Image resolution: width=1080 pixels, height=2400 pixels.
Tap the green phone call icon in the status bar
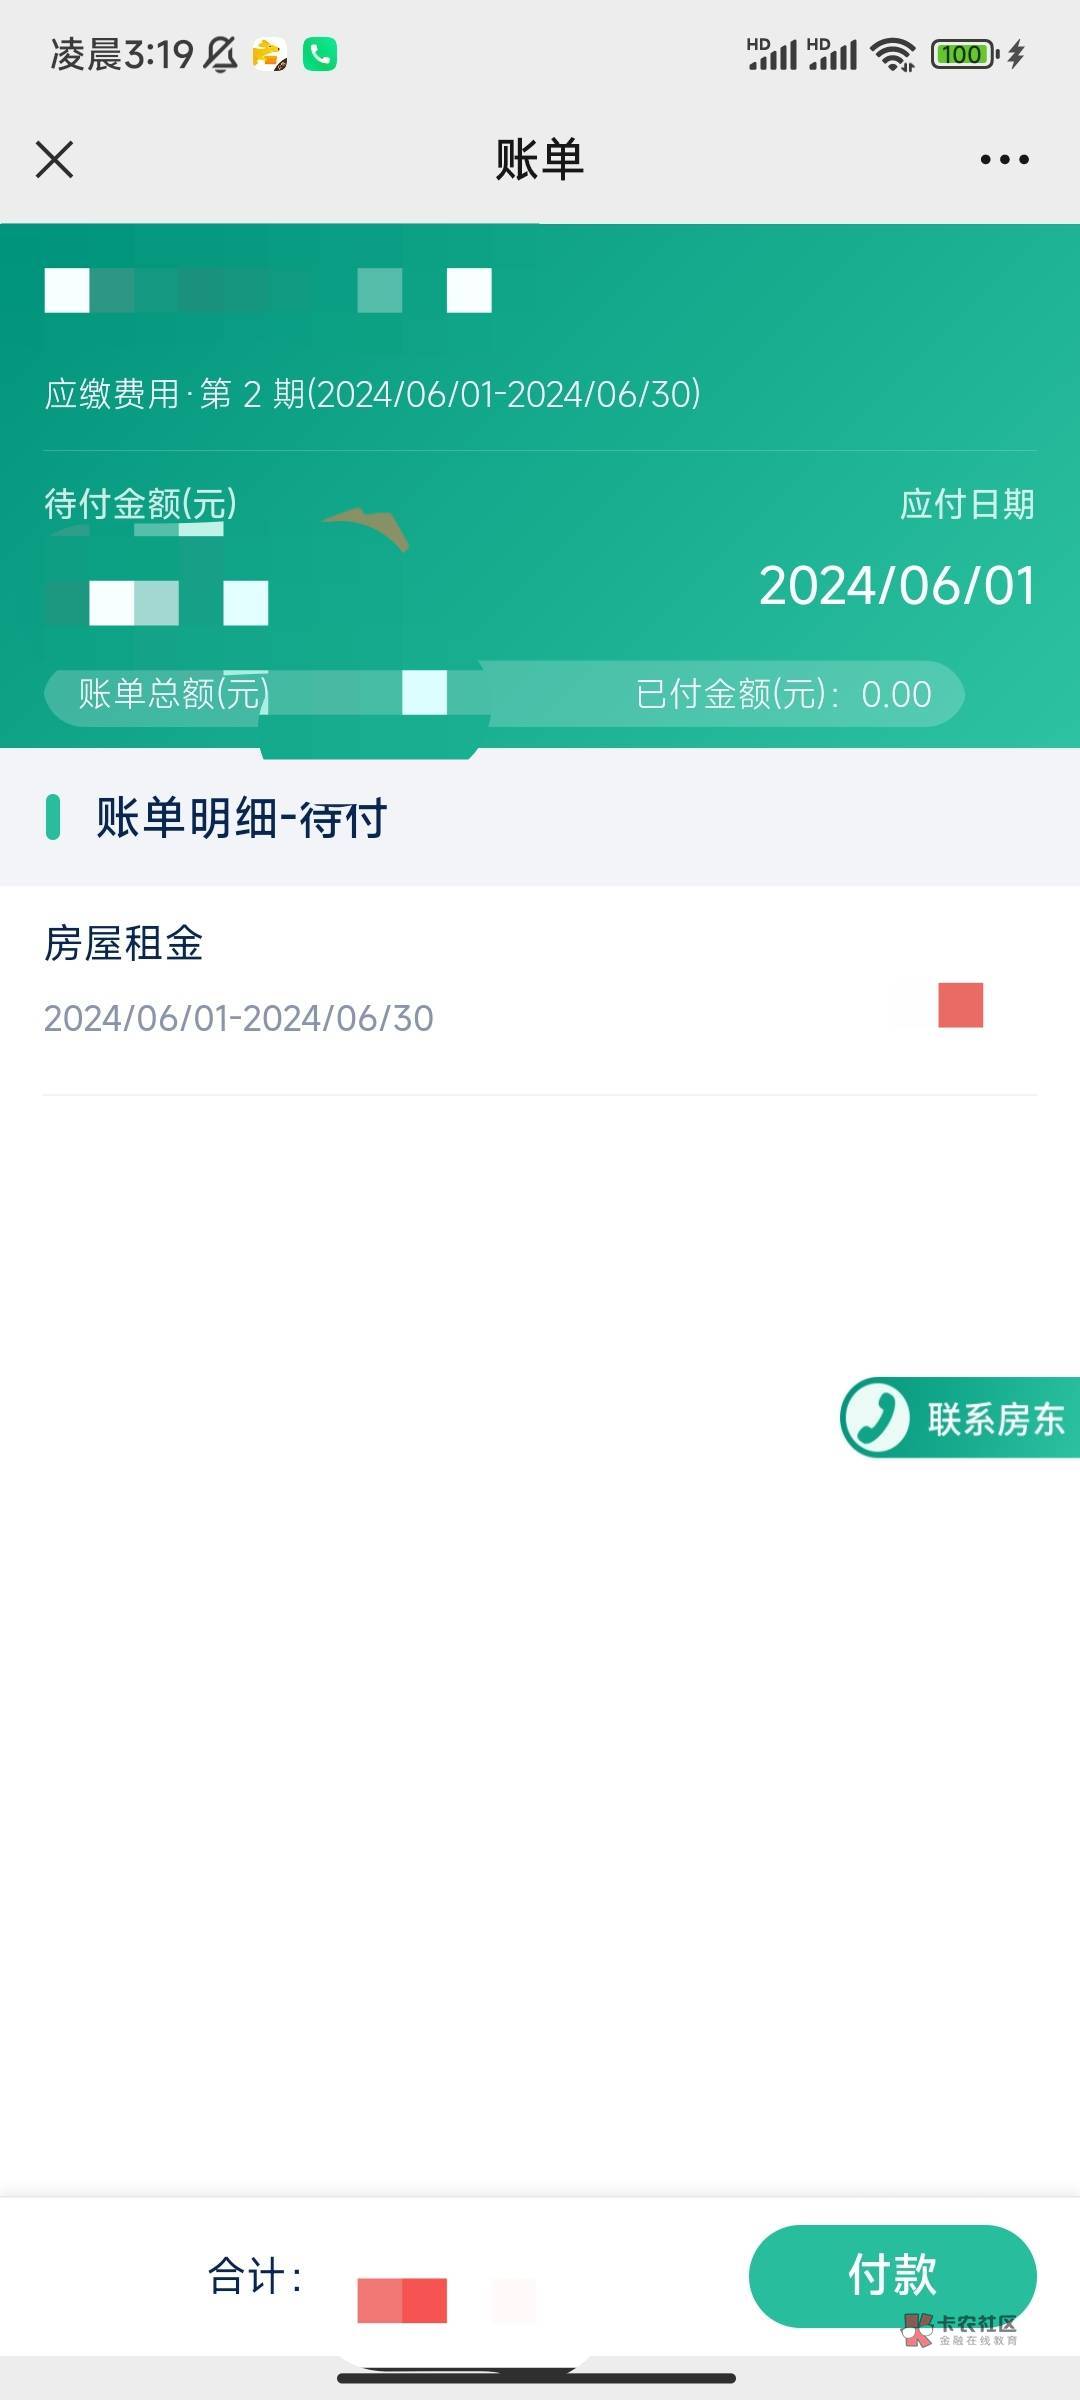[320, 54]
